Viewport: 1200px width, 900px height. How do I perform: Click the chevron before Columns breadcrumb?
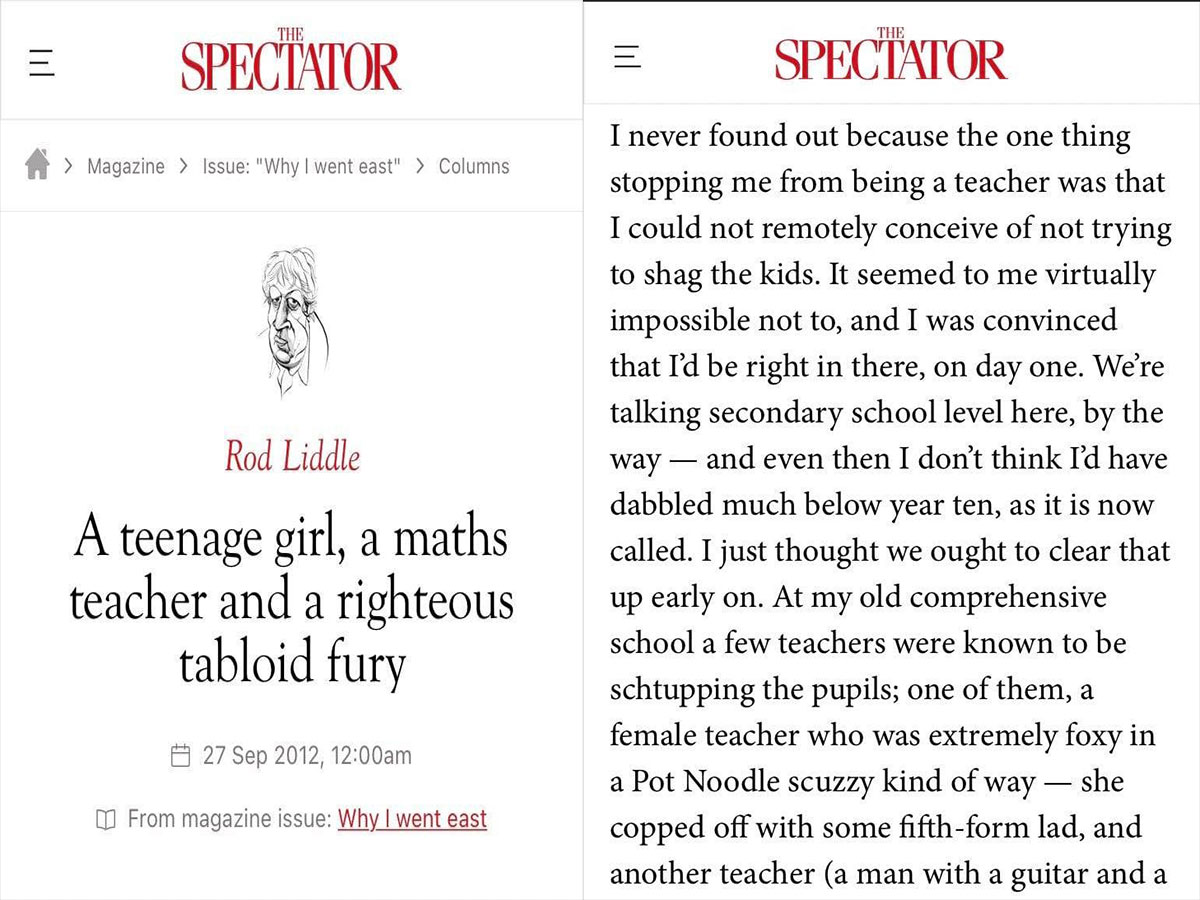coord(421,166)
